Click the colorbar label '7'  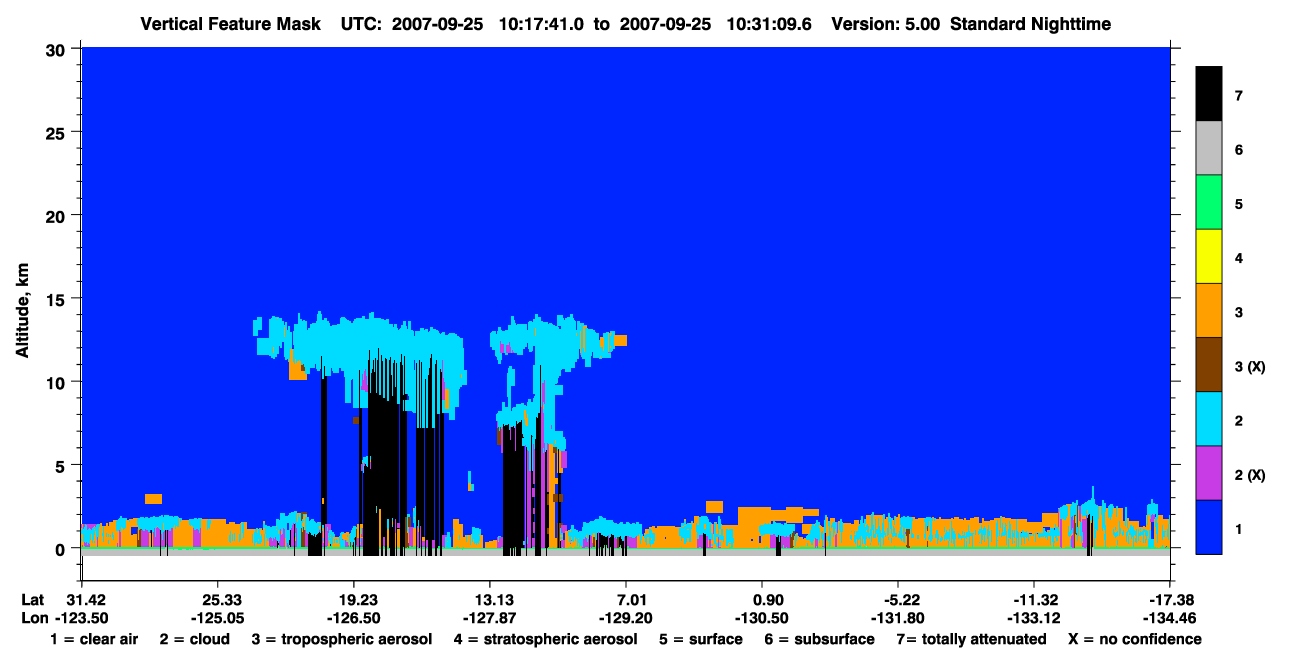[x=1238, y=96]
